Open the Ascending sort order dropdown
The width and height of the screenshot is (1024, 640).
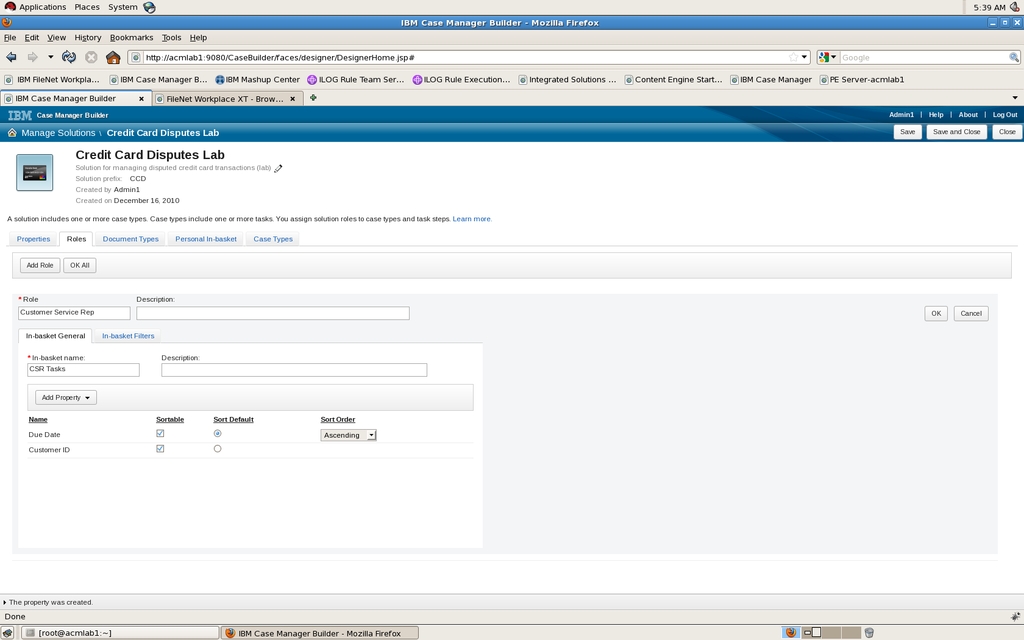point(348,435)
